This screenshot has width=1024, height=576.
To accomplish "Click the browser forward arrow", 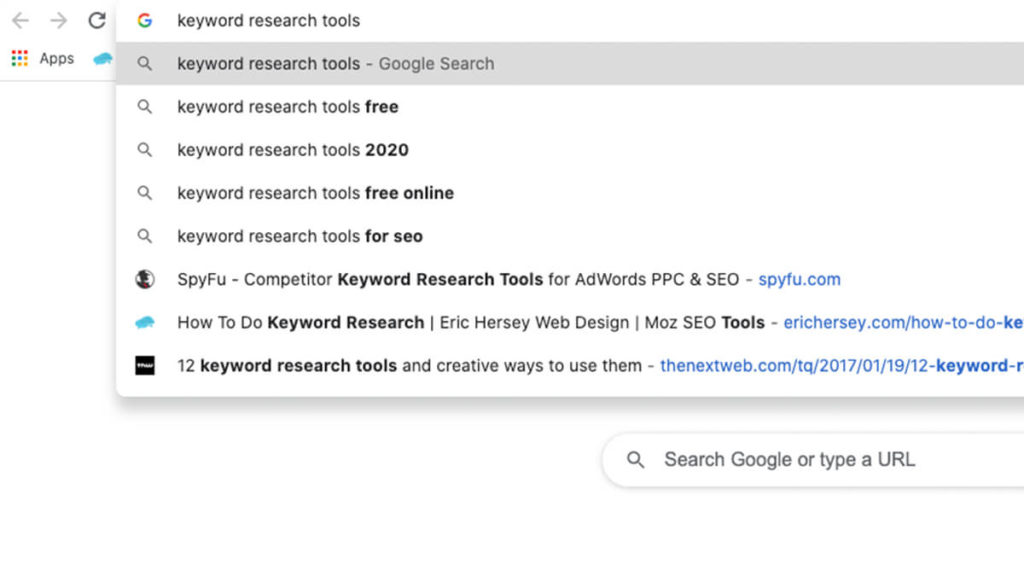I will (x=59, y=20).
